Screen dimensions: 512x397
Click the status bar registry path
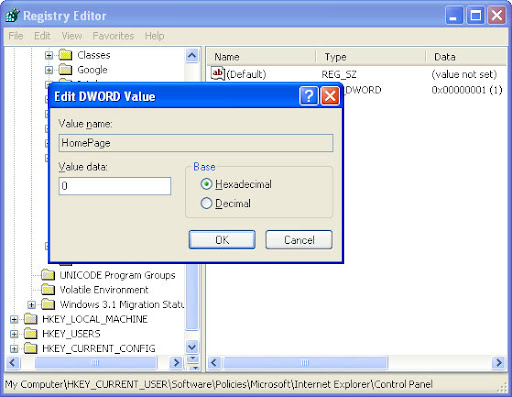[219, 384]
